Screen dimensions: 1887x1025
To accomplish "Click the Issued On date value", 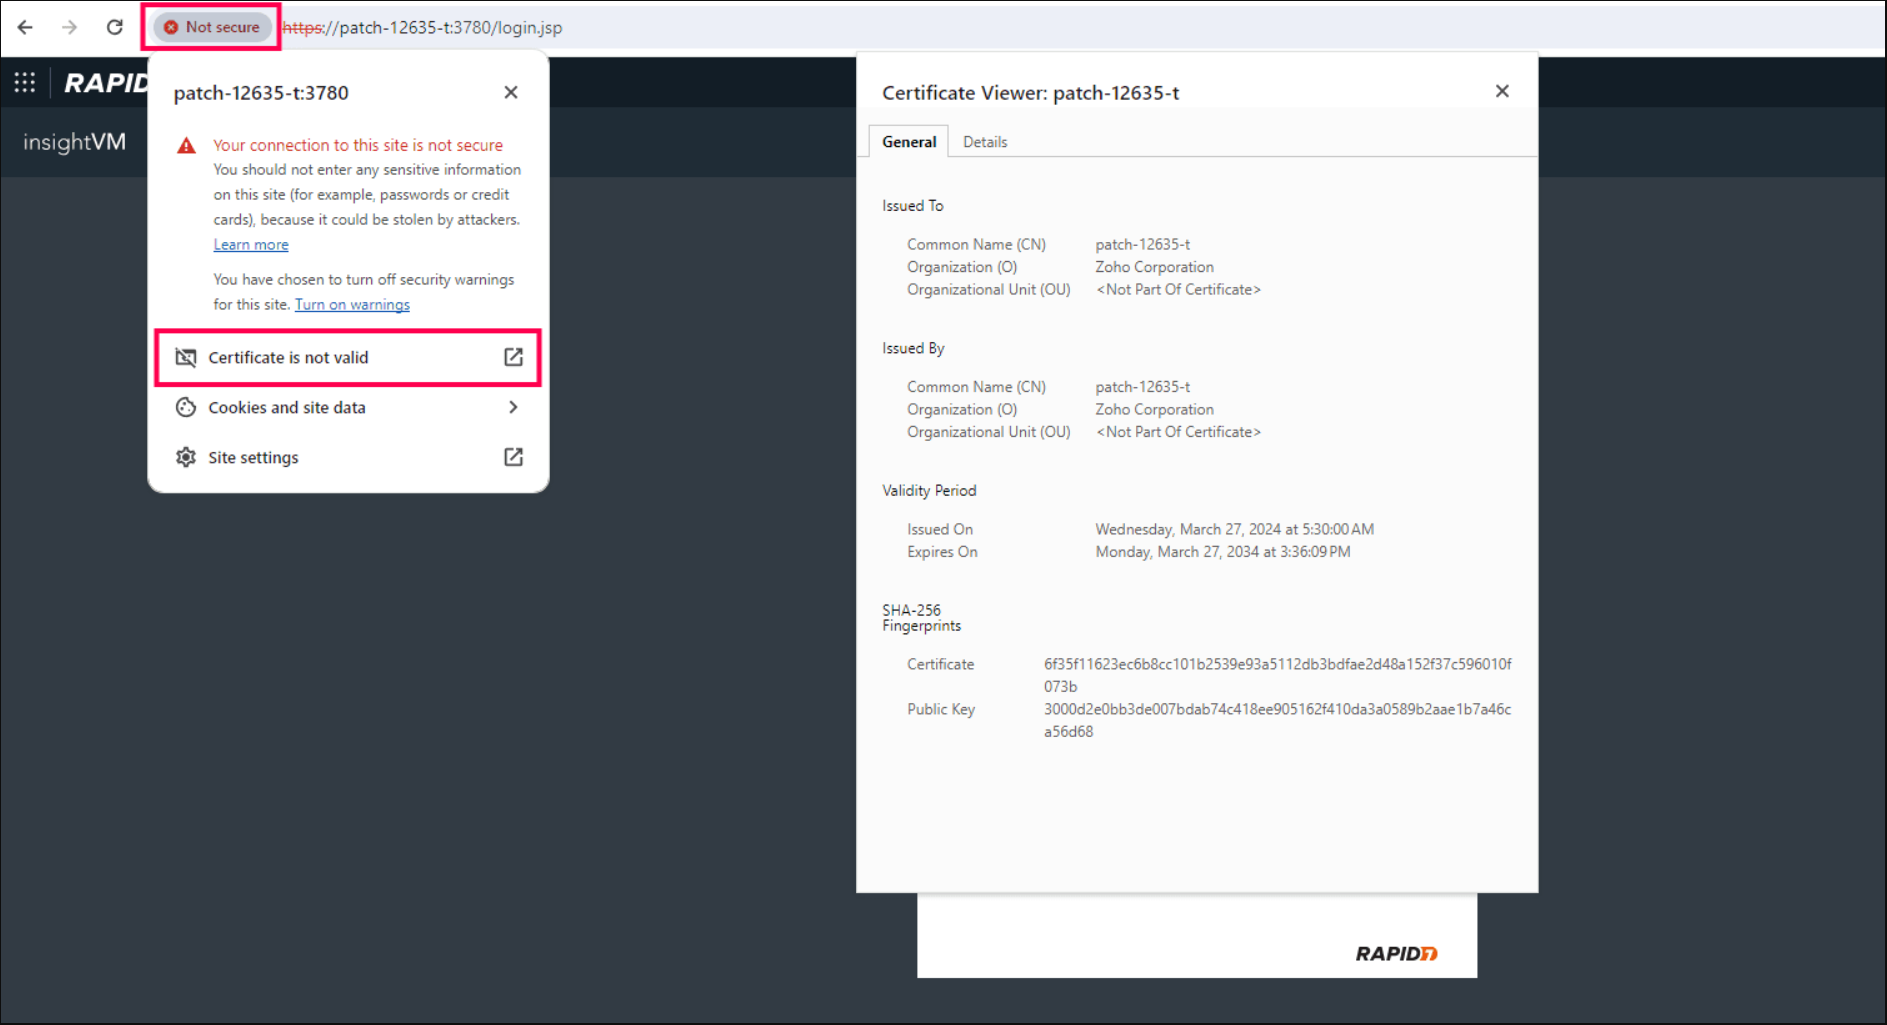I will click(1234, 530).
